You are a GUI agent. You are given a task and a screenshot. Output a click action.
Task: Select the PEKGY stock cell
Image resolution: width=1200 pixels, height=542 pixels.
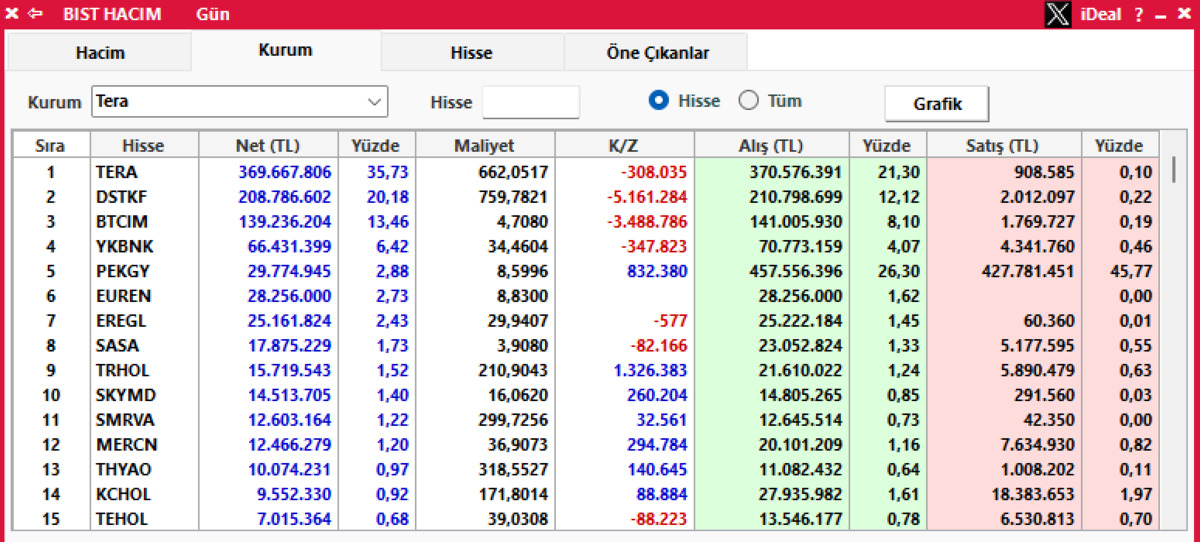point(143,271)
